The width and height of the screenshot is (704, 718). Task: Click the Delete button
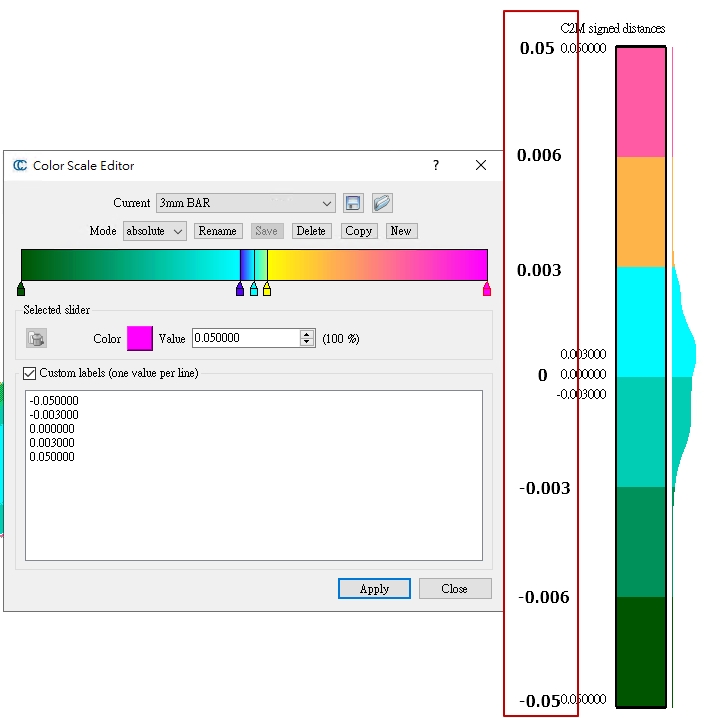click(311, 231)
